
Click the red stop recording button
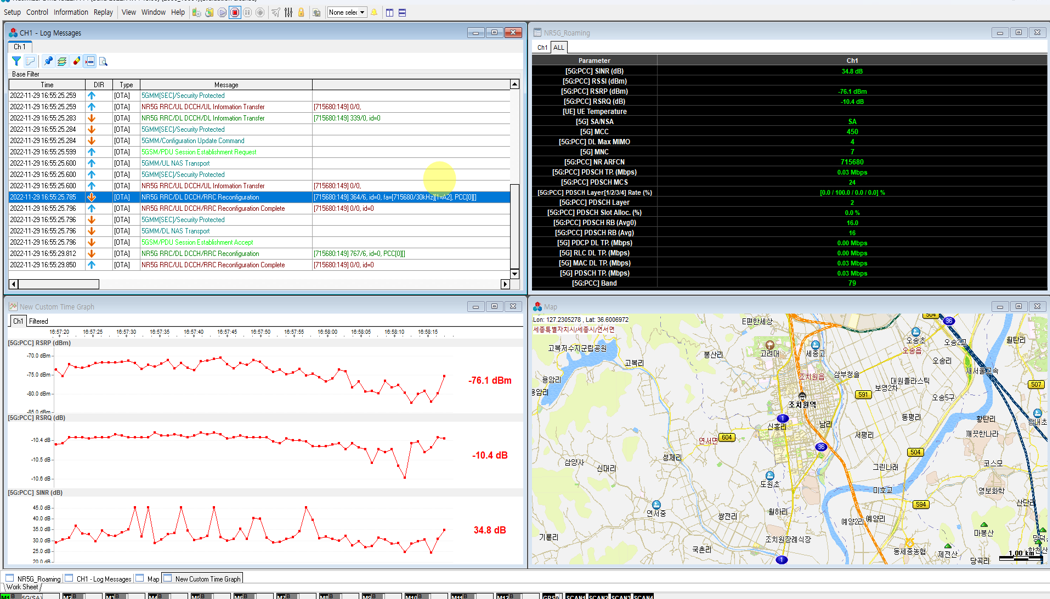pos(235,13)
